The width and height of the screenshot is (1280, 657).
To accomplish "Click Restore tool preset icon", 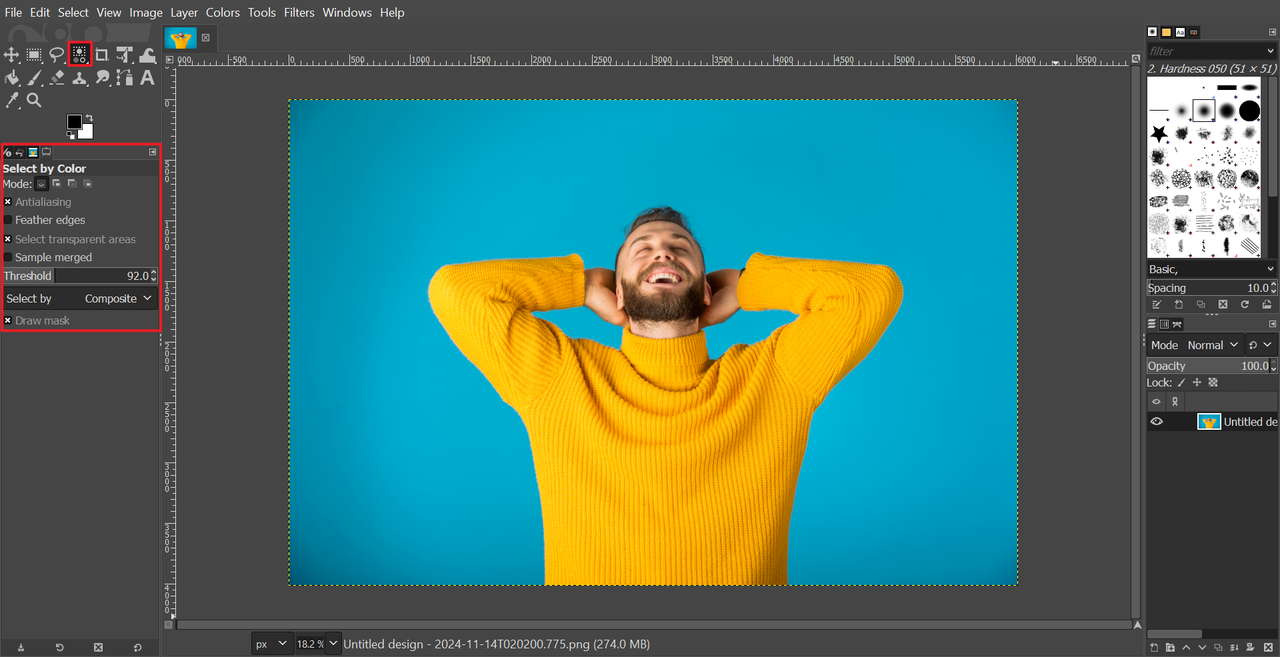I will [59, 647].
